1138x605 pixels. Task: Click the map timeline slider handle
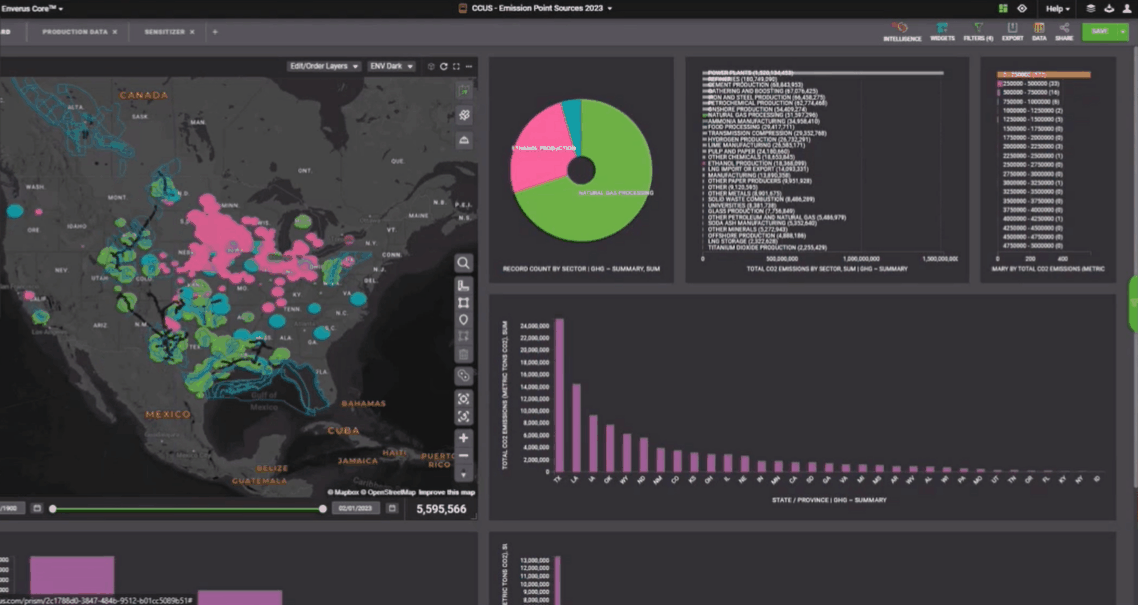(x=322, y=509)
